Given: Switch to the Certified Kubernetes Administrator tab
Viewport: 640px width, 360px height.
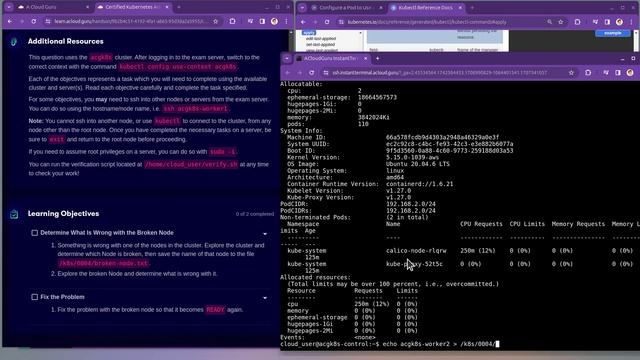Looking at the screenshot, I should coord(134,7).
